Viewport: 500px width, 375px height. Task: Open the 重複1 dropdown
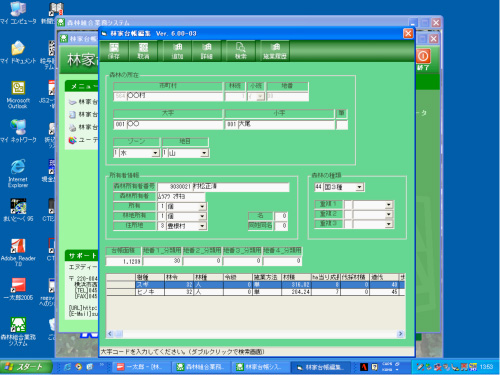click(x=389, y=204)
